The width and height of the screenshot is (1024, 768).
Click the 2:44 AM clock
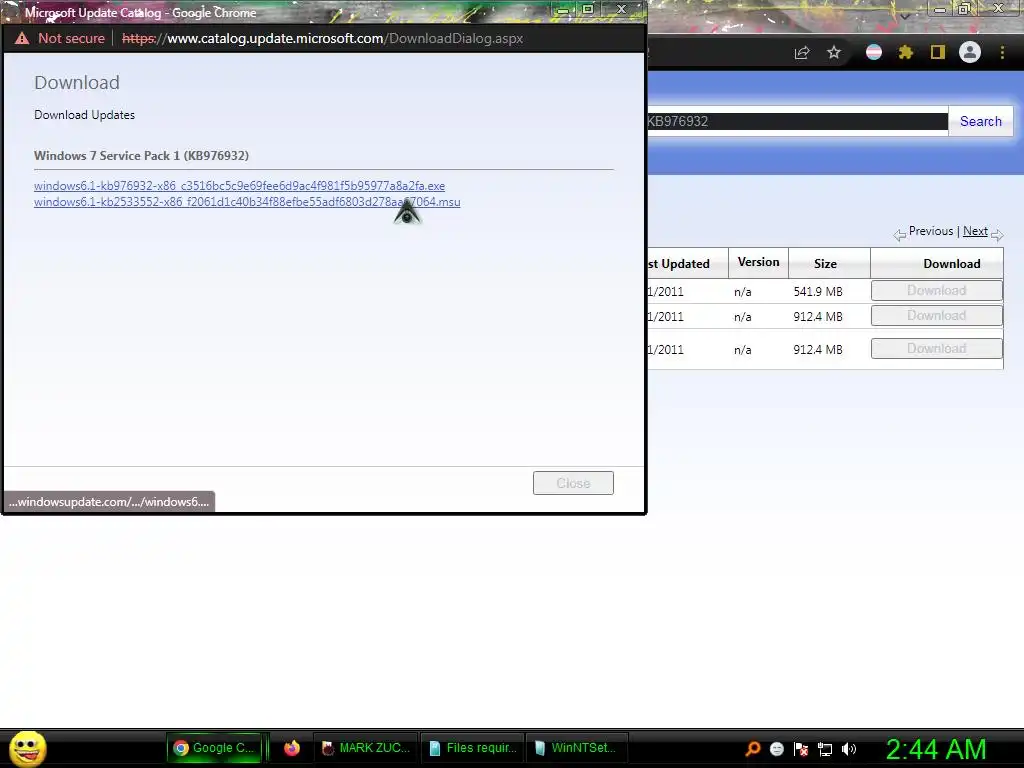(x=935, y=749)
